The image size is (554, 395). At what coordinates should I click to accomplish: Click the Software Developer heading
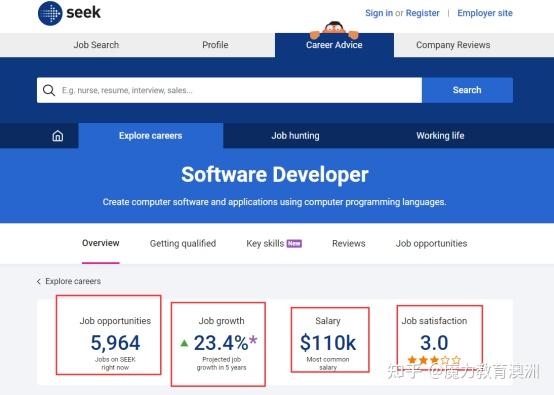[275, 175]
